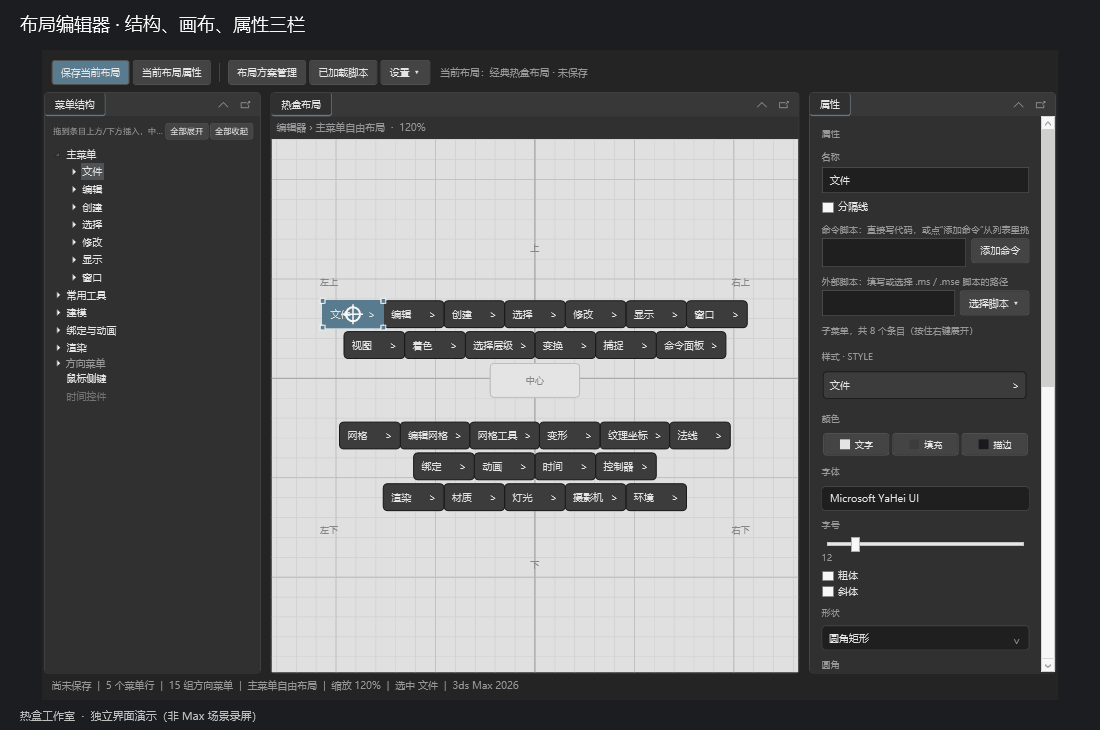
Task: Pop out the 菜单结构 panel
Action: pyautogui.click(x=245, y=104)
